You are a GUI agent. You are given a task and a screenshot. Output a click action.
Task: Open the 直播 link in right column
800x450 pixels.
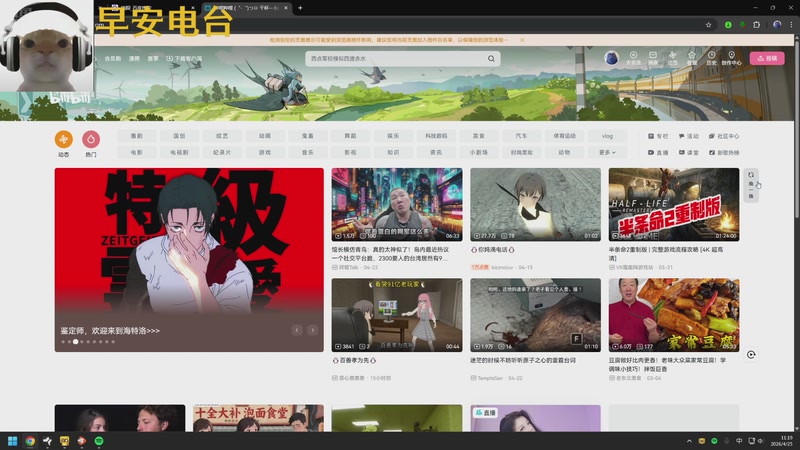point(658,153)
